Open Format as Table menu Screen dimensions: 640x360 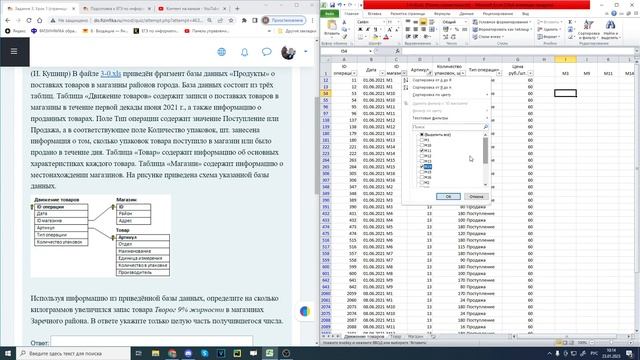[502, 29]
